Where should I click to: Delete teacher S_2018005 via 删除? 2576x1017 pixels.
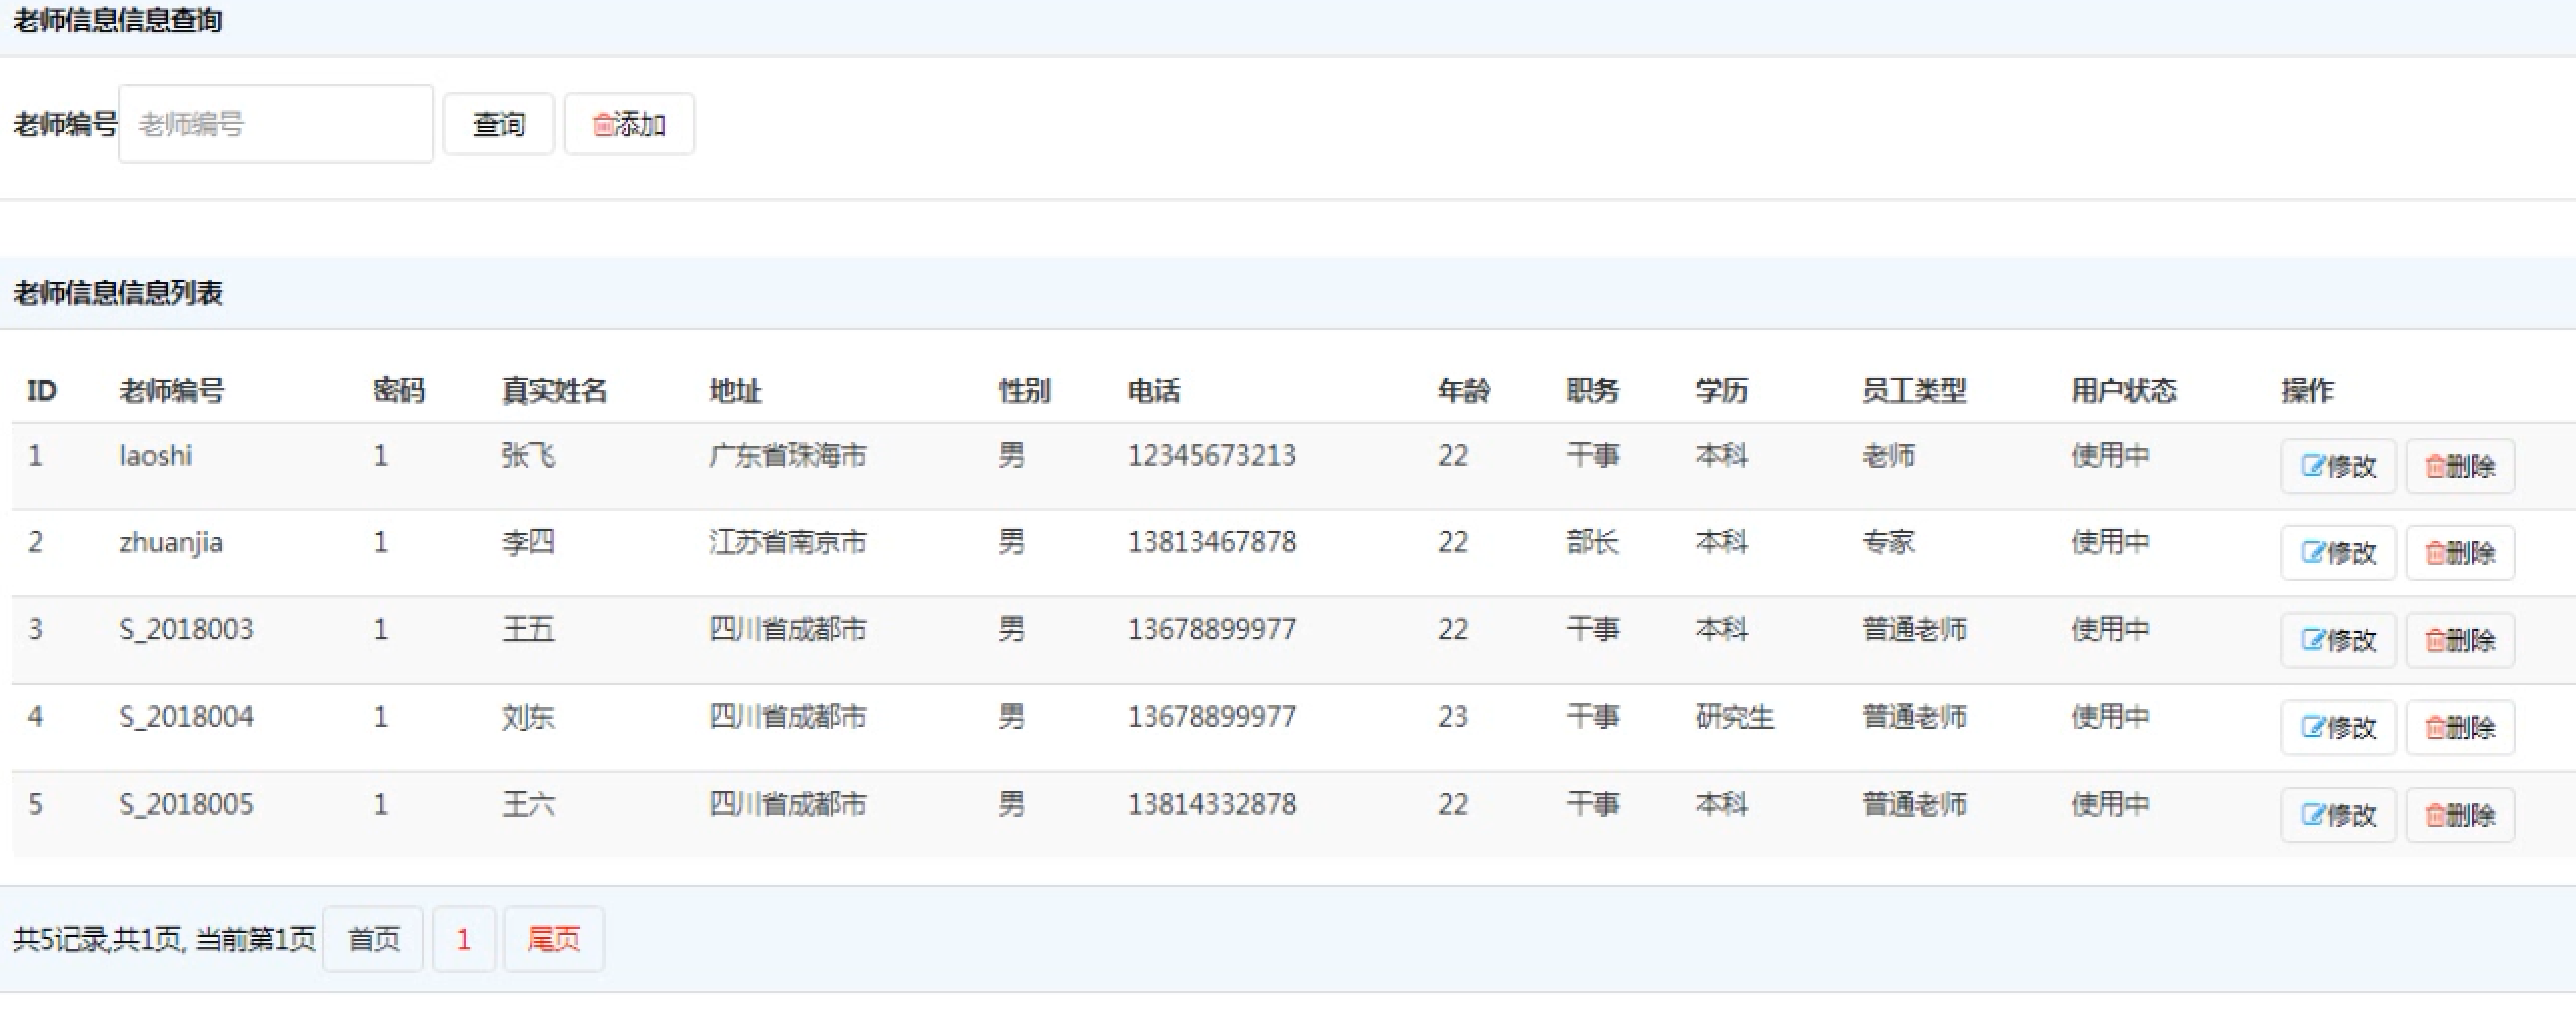coord(2460,815)
